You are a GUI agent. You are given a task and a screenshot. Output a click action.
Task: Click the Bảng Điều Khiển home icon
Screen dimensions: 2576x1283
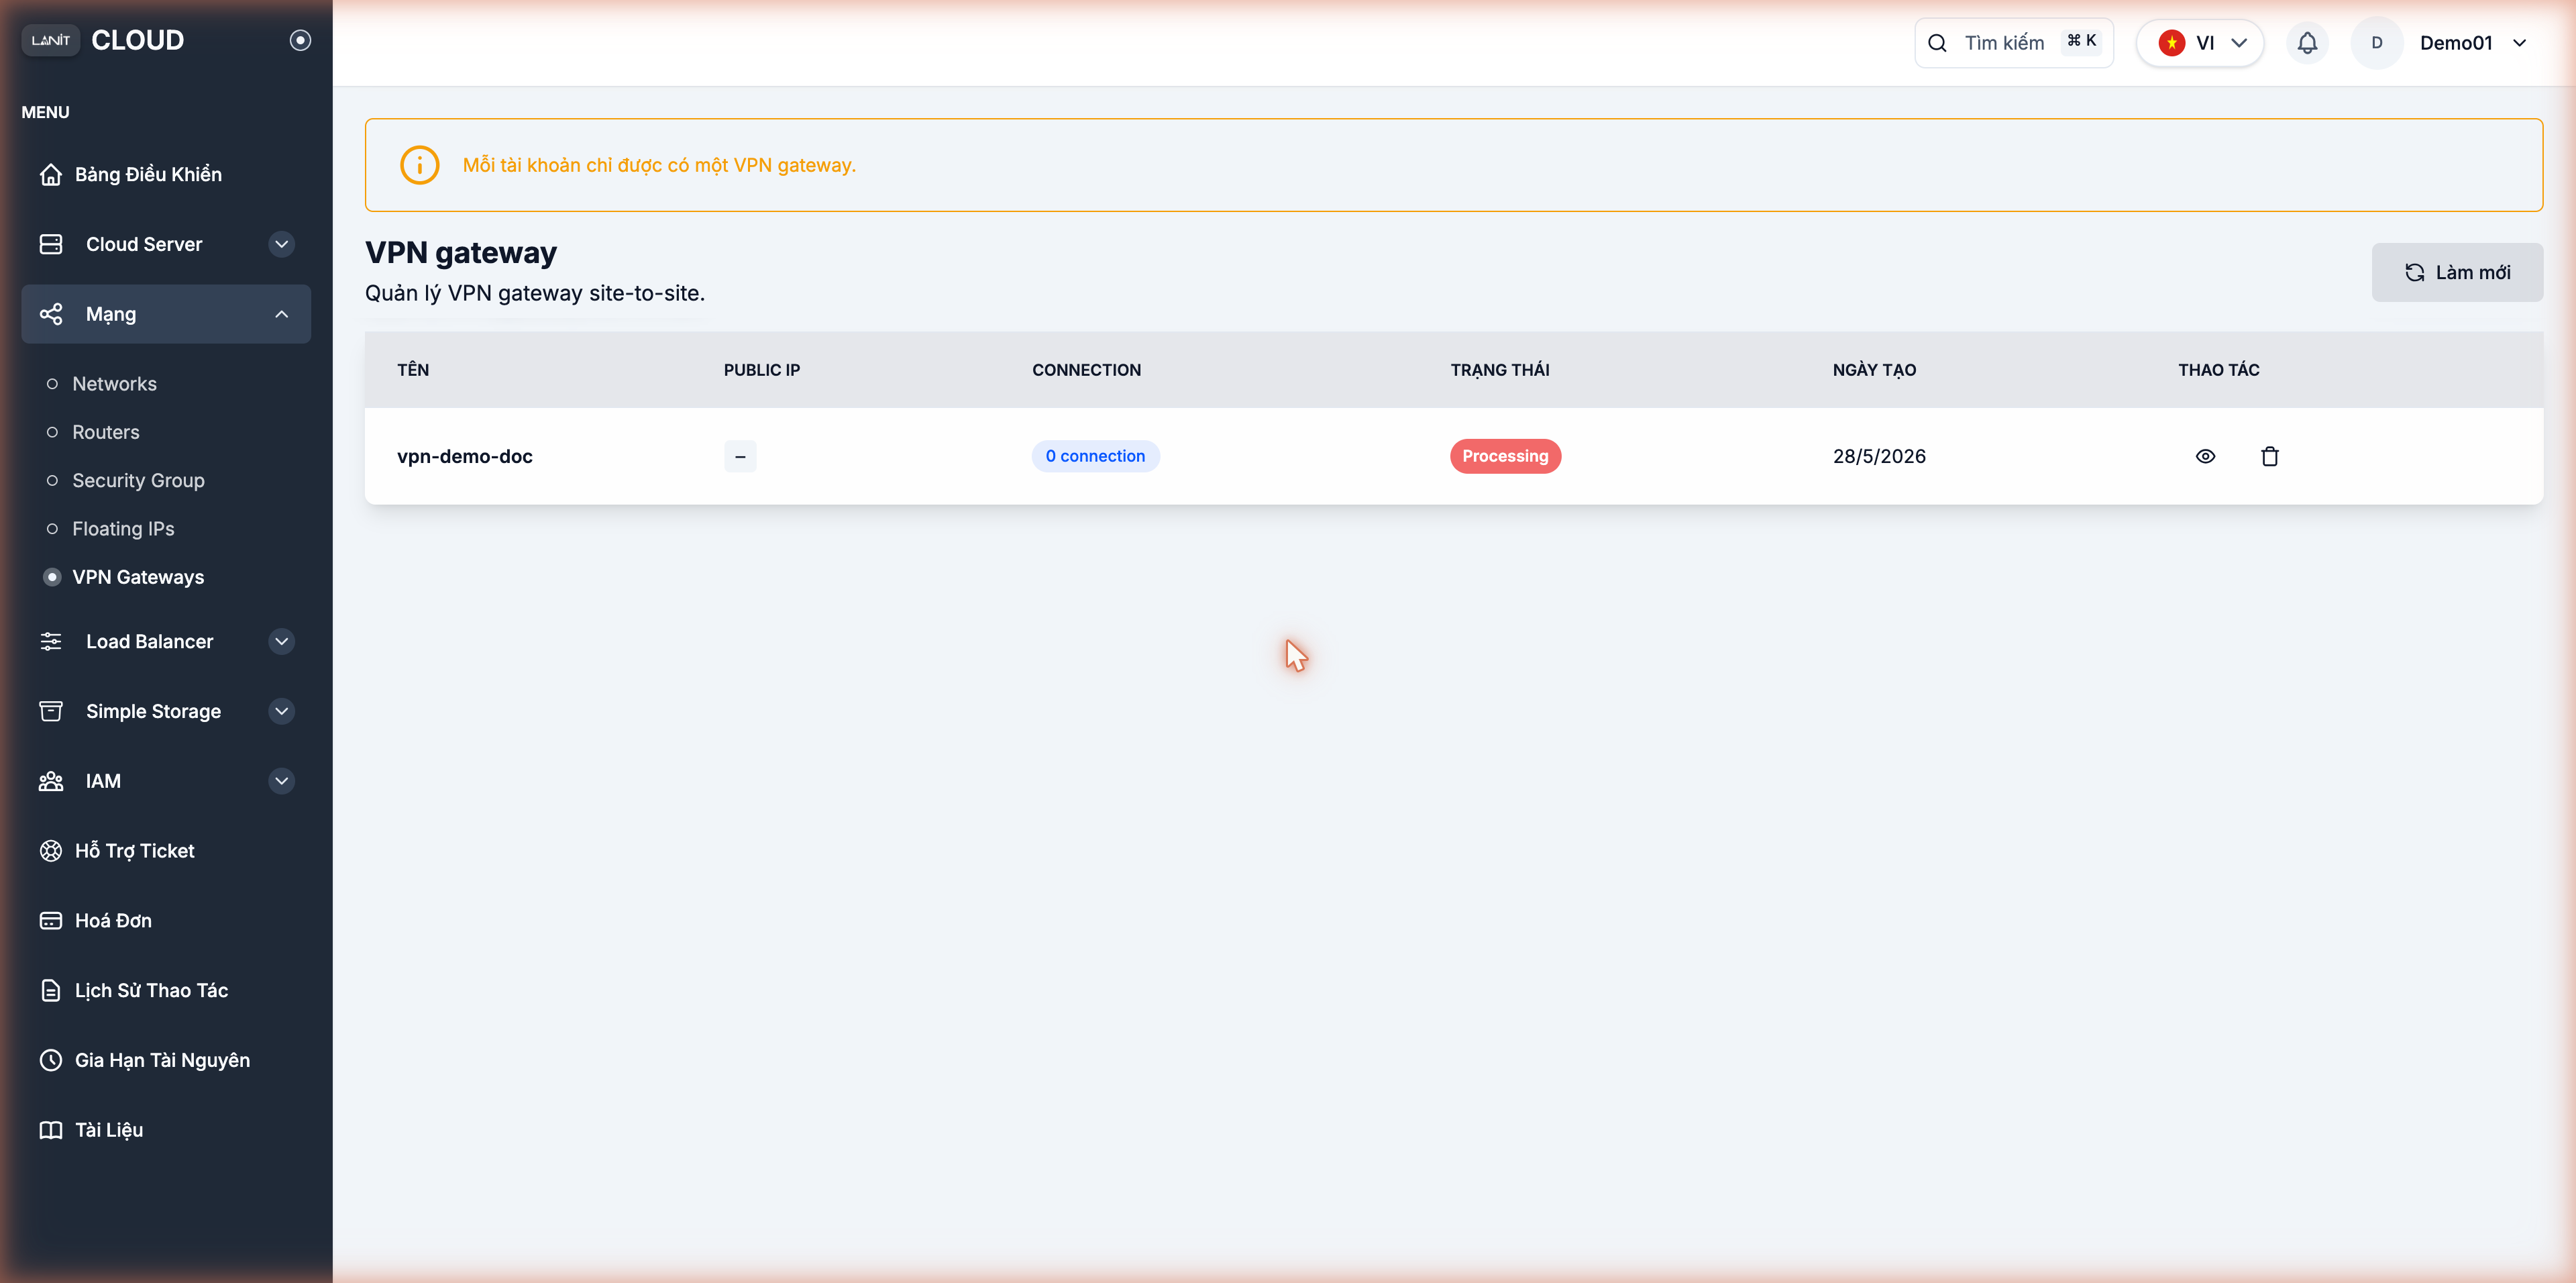coord(51,174)
